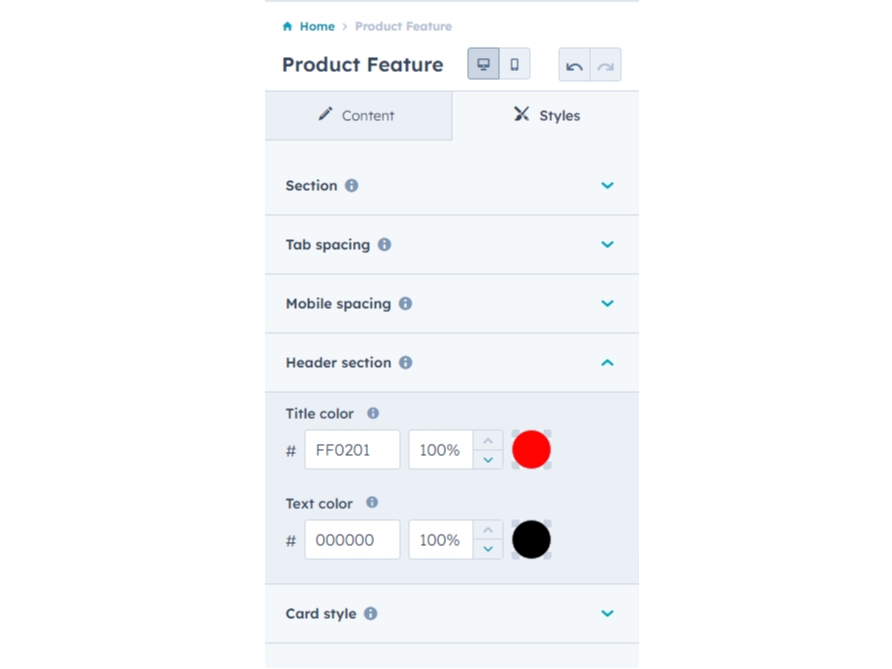The width and height of the screenshot is (892, 669).
Task: Click the undo icon
Action: (575, 63)
